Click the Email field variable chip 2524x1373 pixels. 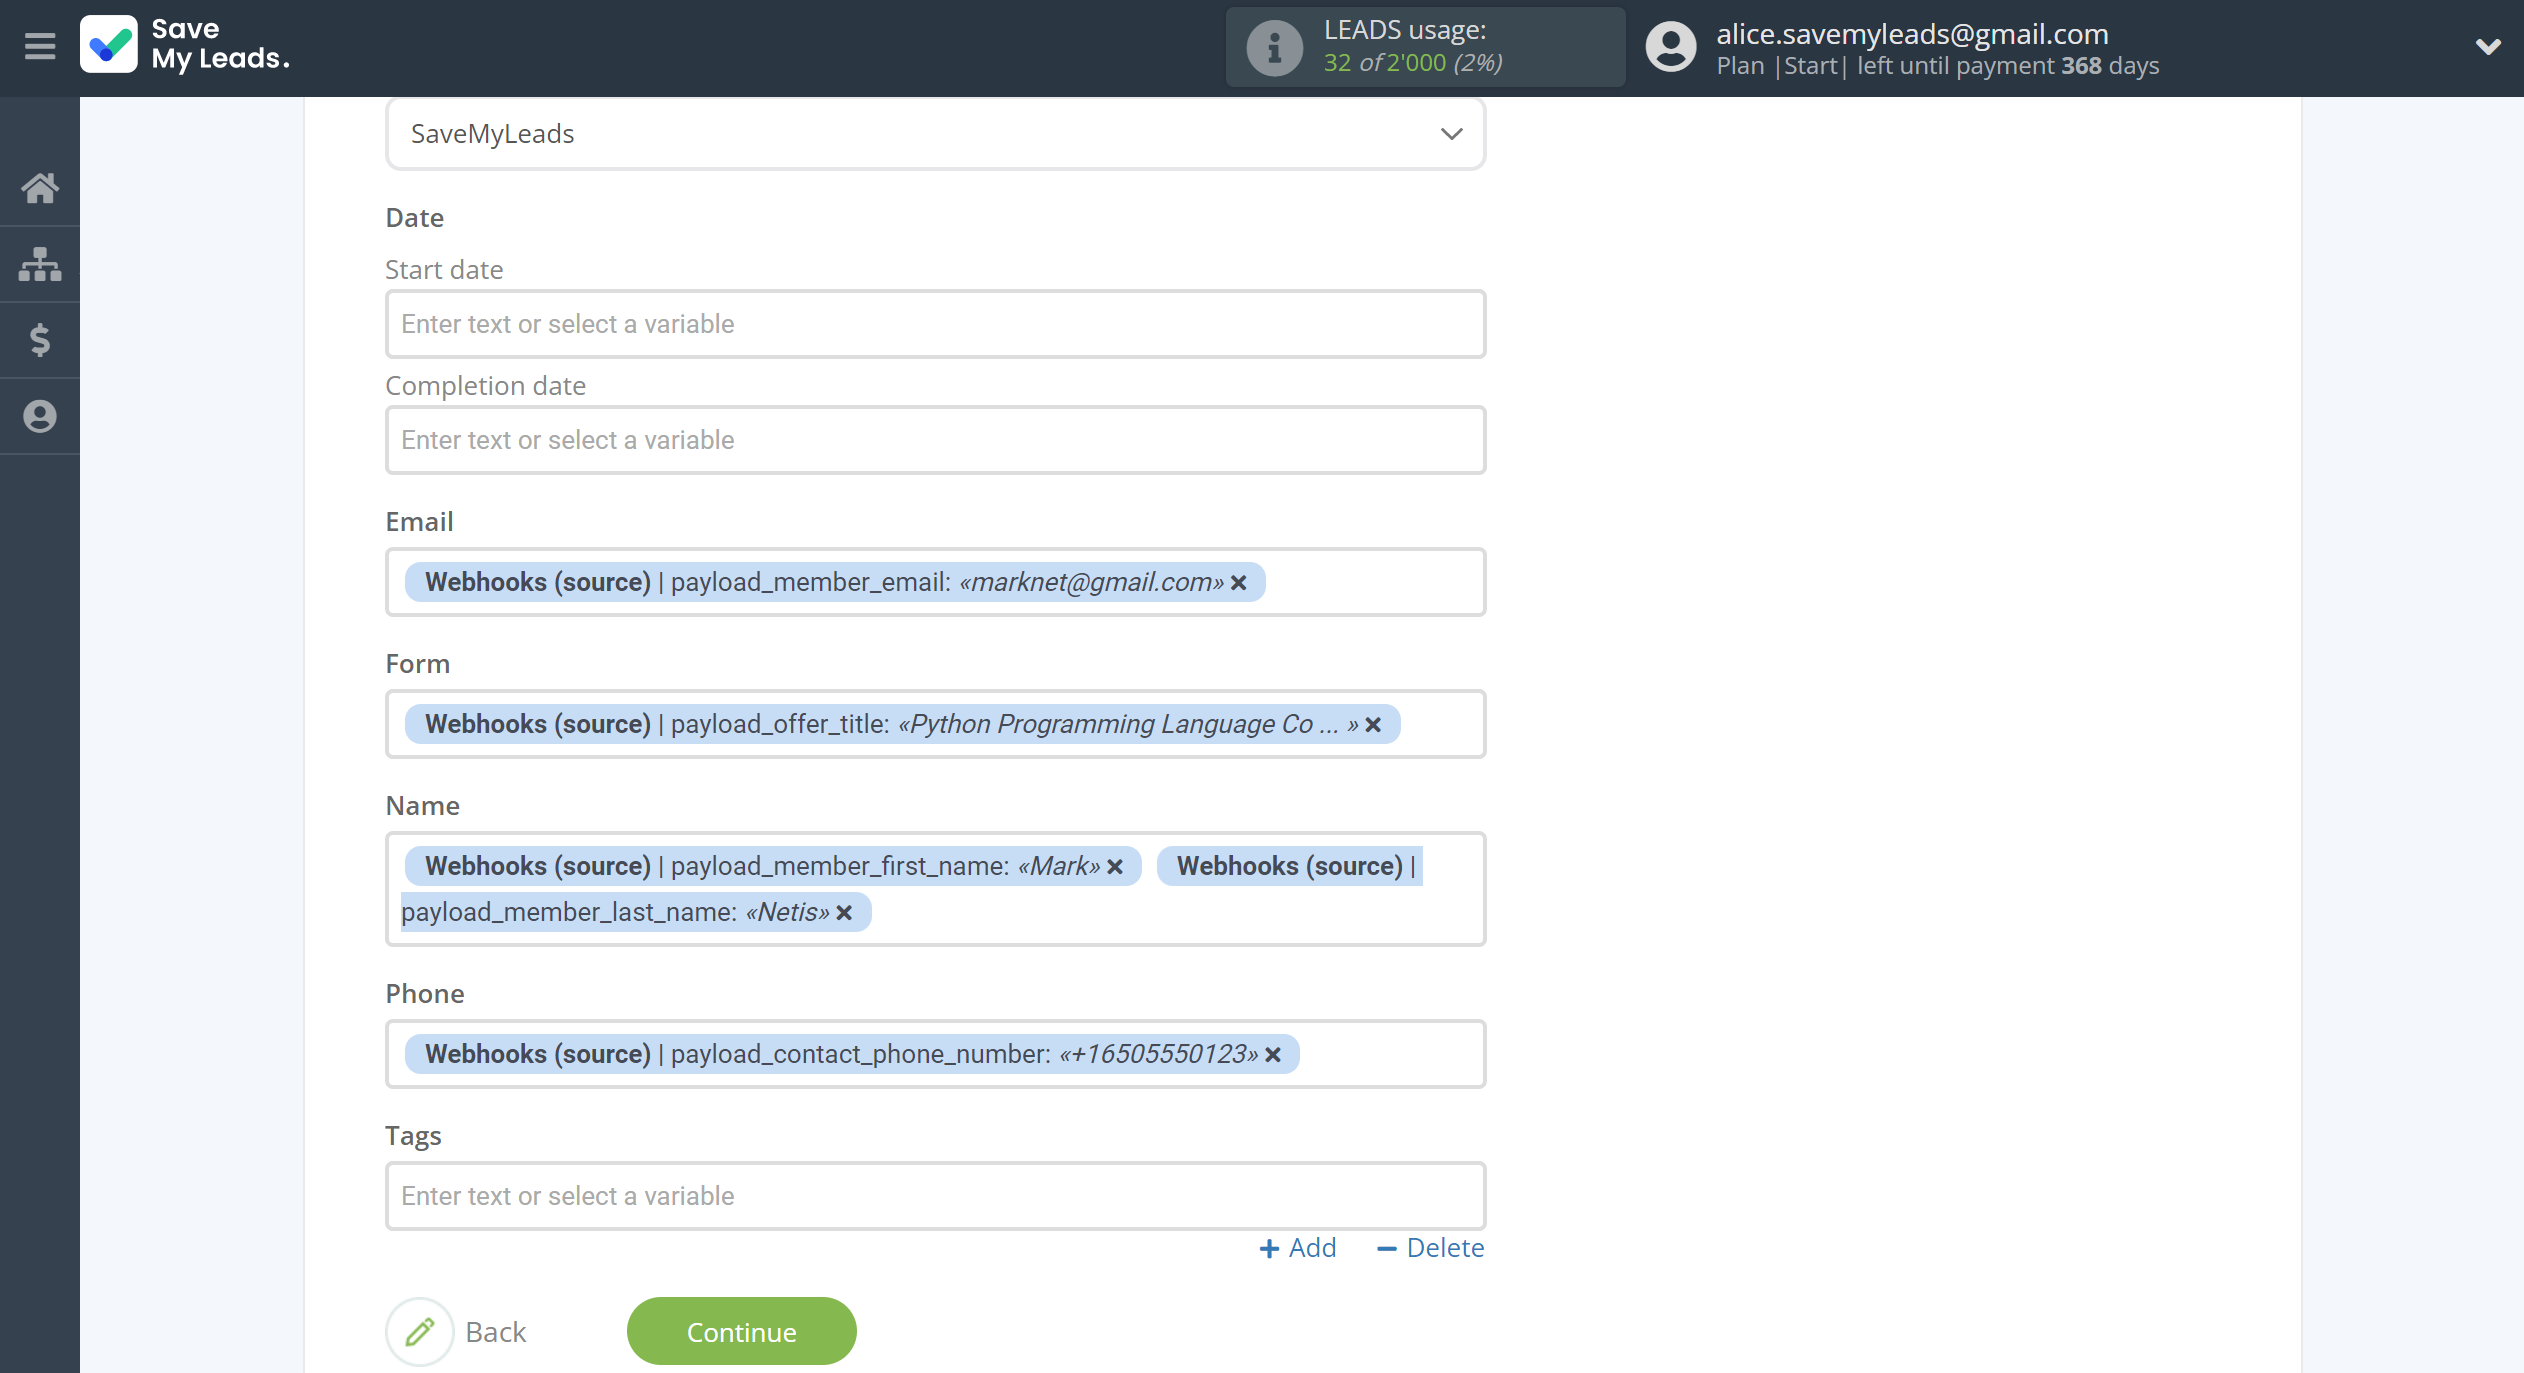coord(835,582)
